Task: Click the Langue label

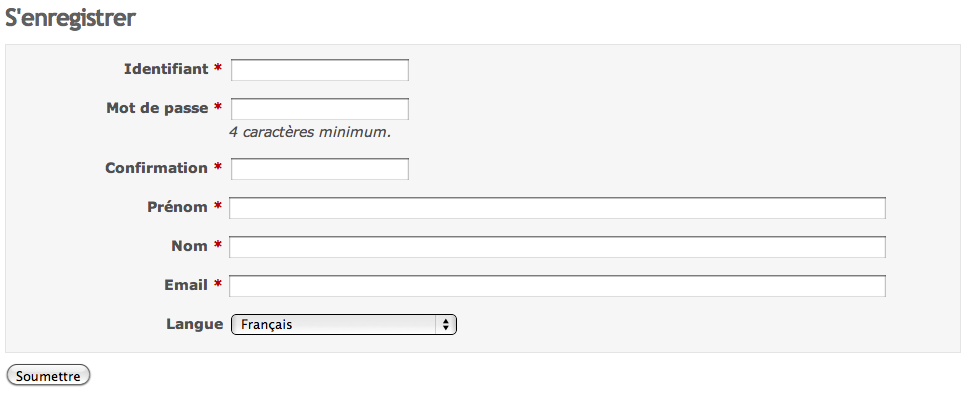Action: point(195,324)
